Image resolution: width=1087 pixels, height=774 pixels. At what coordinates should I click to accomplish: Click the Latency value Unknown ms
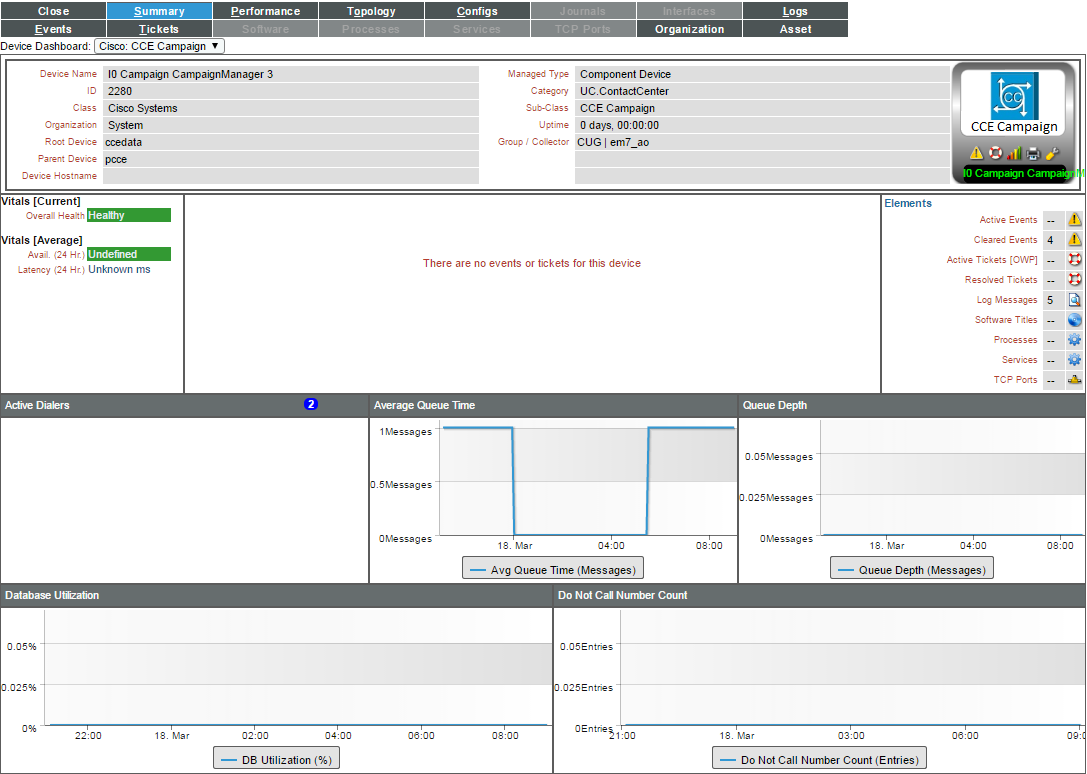point(119,270)
